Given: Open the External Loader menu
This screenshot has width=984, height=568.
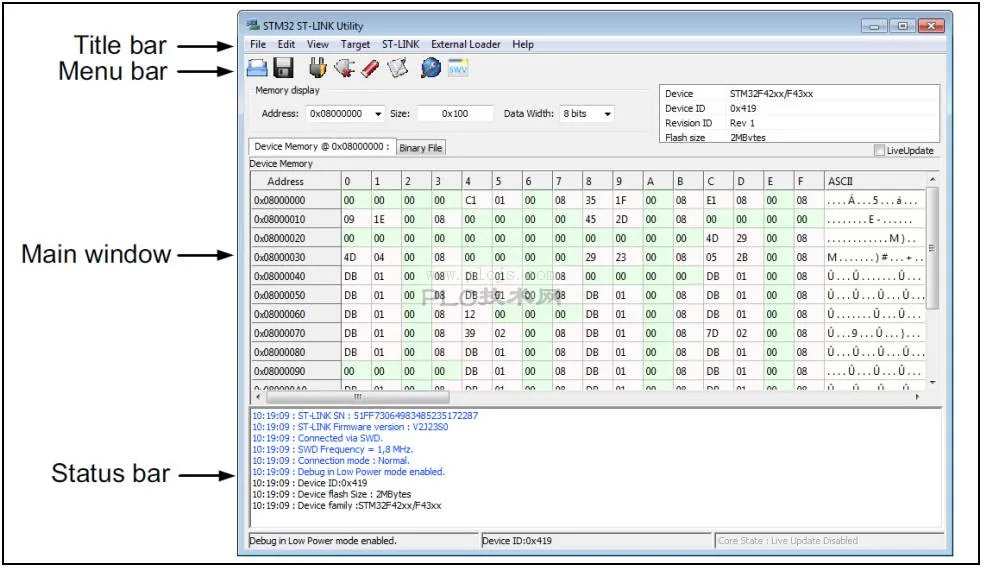Looking at the screenshot, I should pyautogui.click(x=466, y=44).
